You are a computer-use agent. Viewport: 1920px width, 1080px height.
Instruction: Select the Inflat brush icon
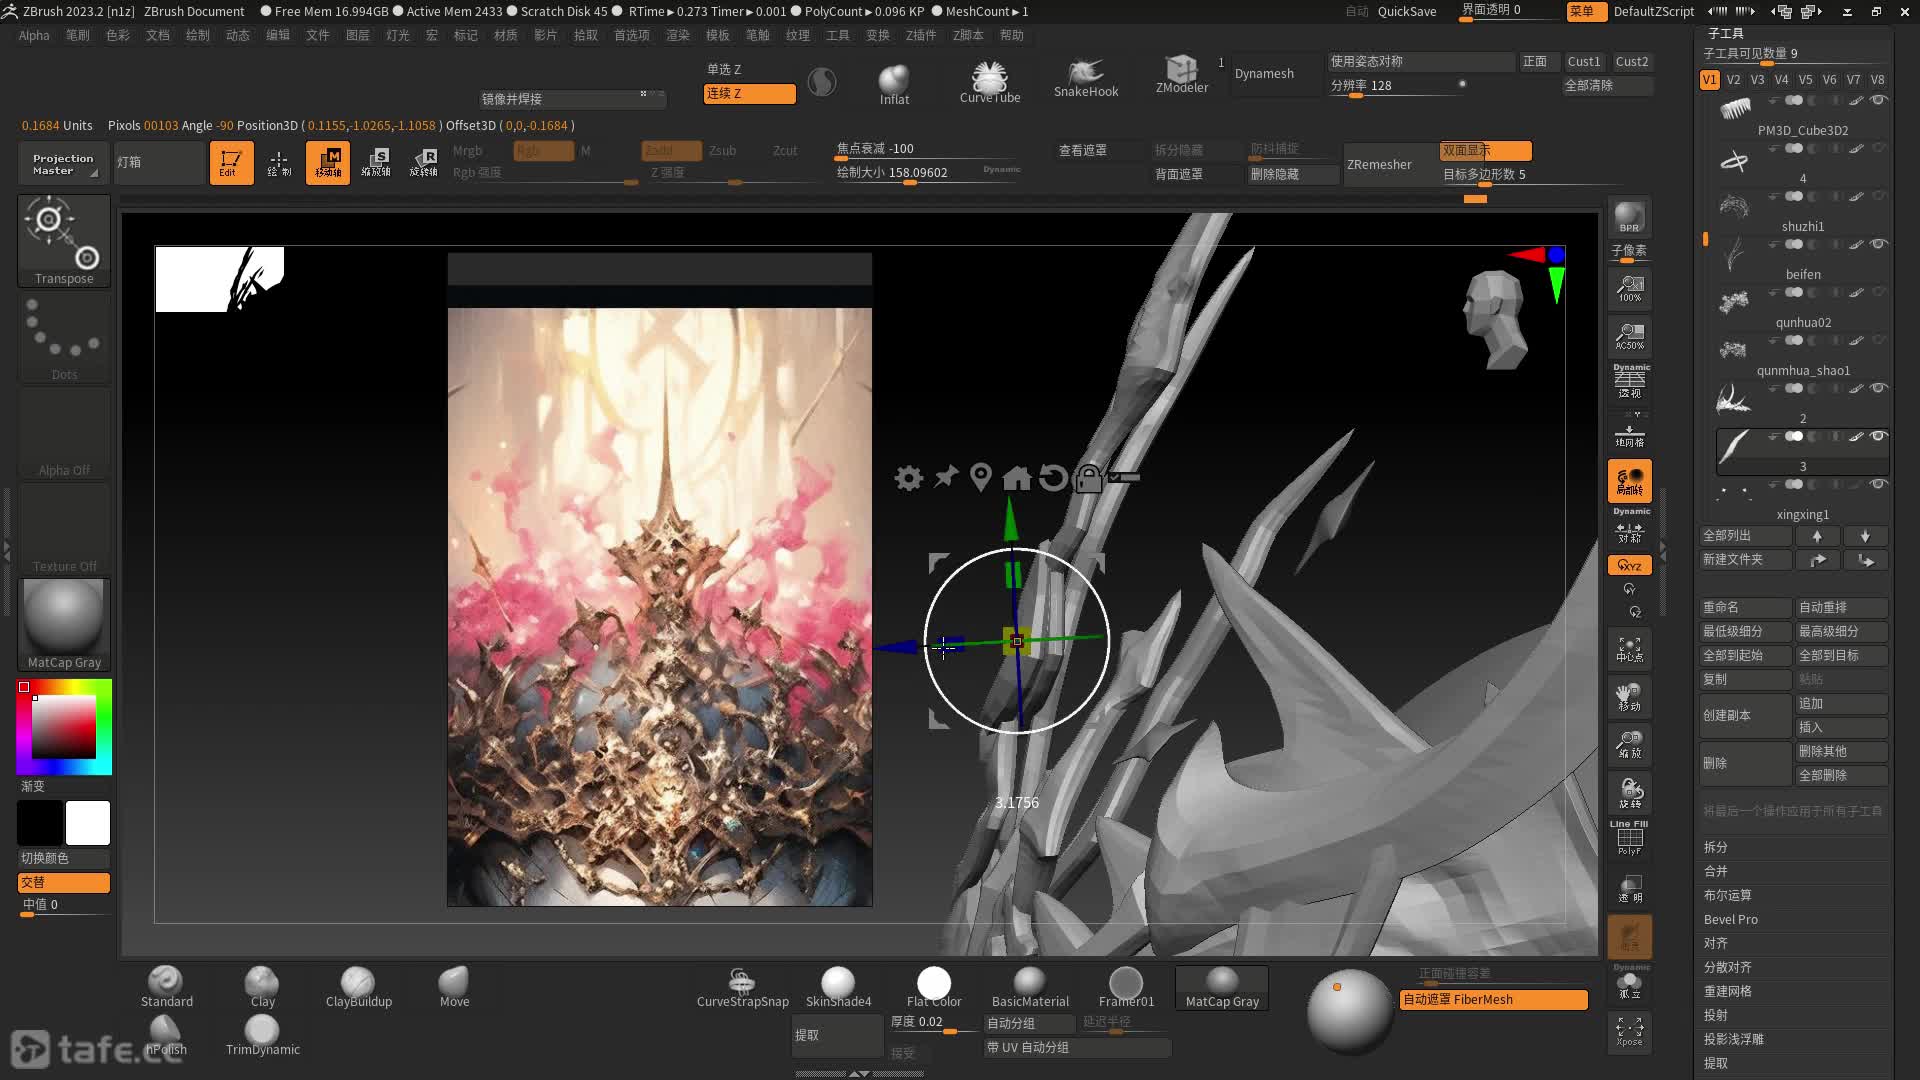pyautogui.click(x=894, y=84)
